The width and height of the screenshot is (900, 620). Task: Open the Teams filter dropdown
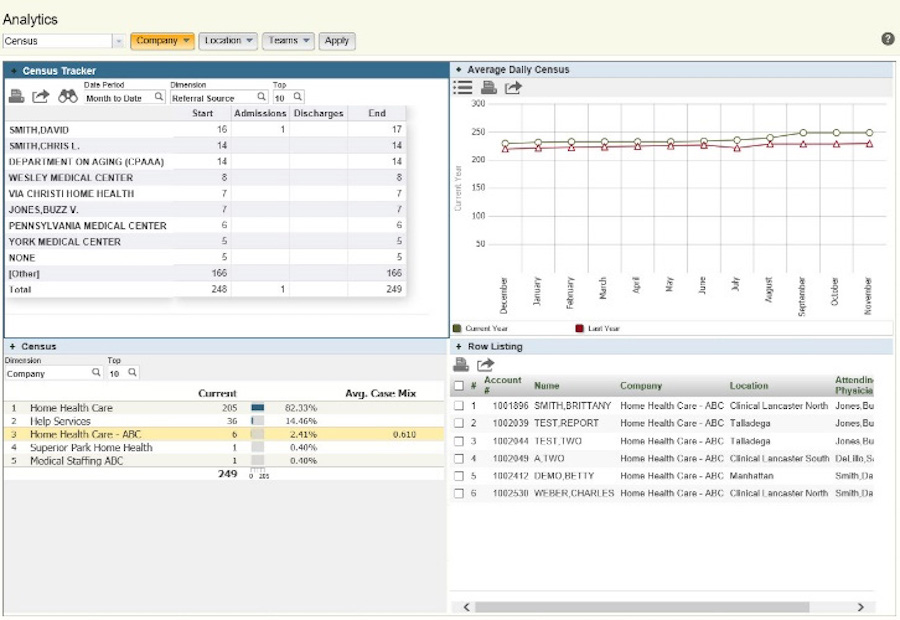(288, 41)
